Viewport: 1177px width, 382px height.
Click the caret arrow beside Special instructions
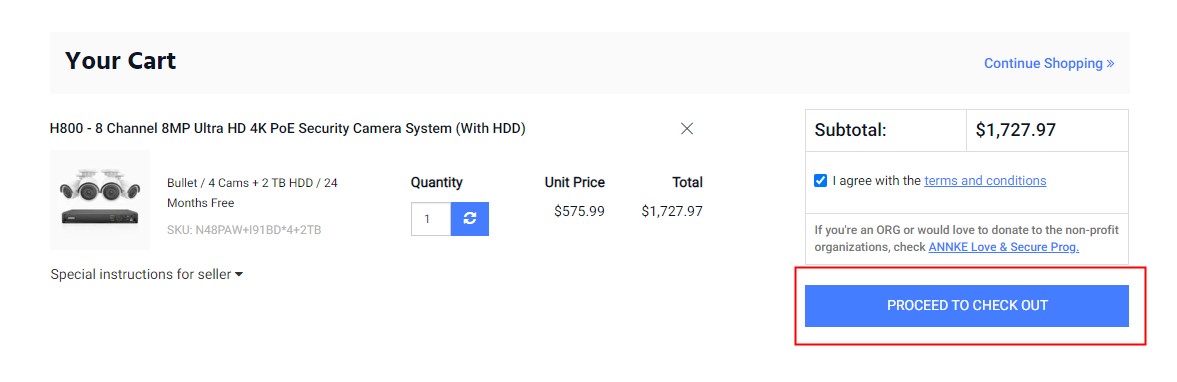[x=239, y=275]
